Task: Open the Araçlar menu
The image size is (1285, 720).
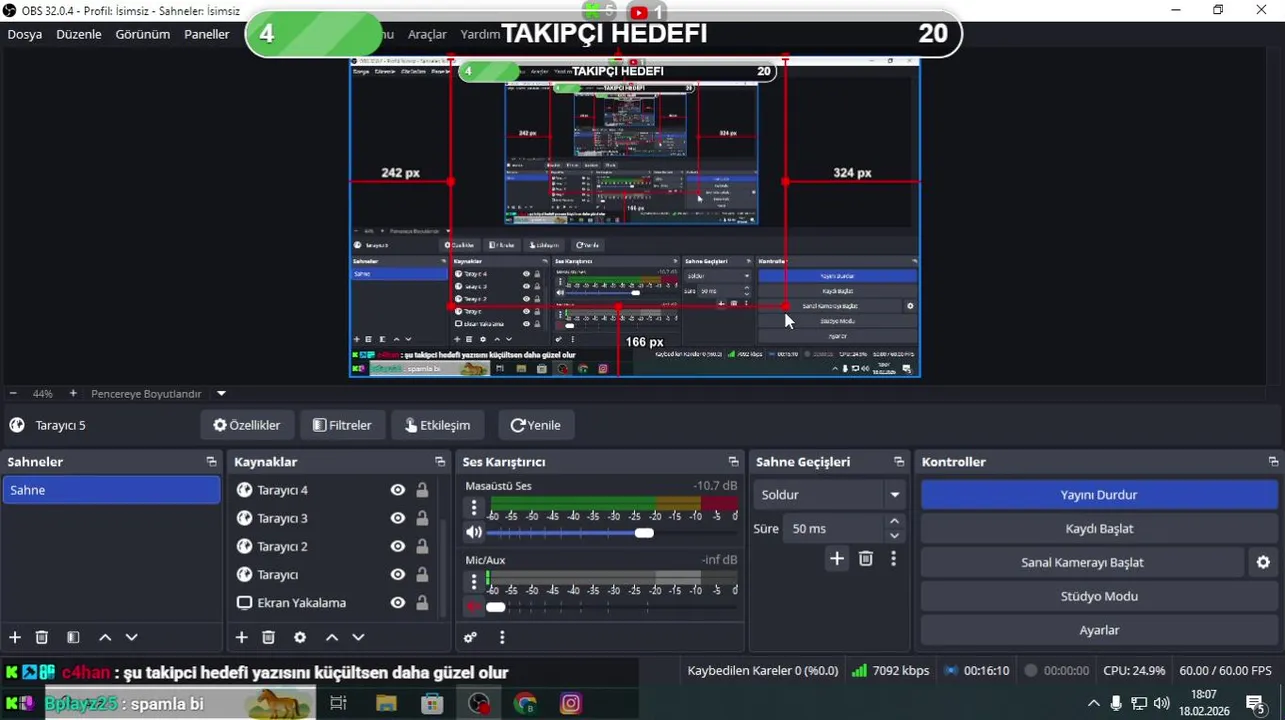Action: pyautogui.click(x=427, y=34)
